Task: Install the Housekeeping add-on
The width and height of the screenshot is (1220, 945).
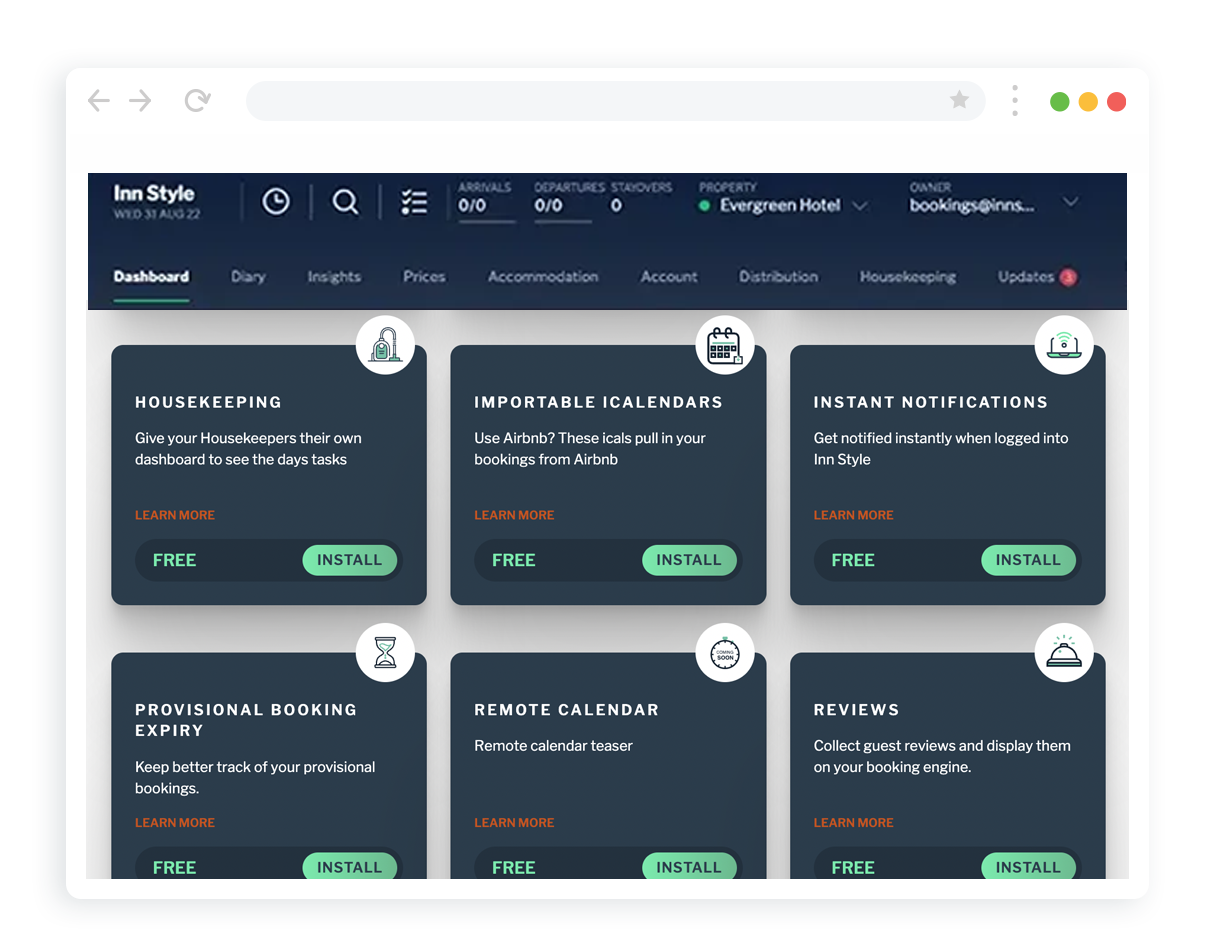Action: (x=349, y=560)
